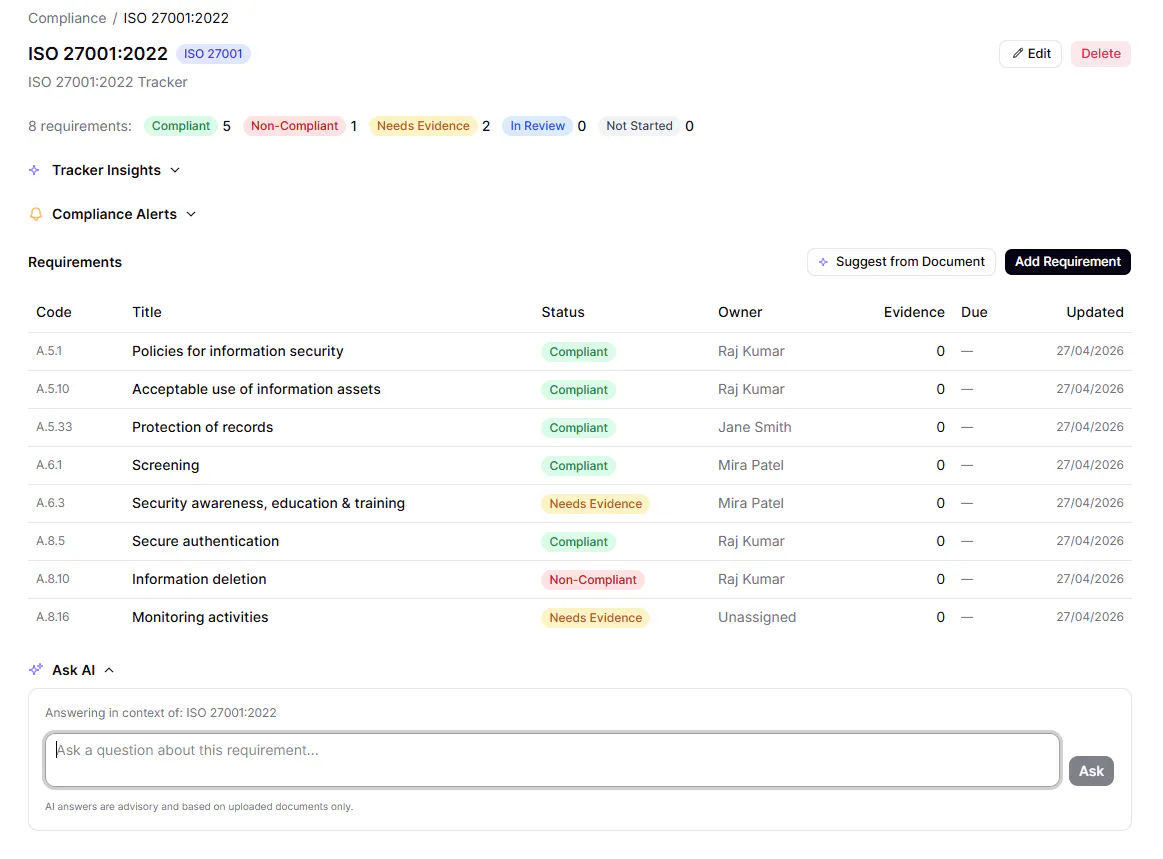Go to Compliance breadcrumb link

point(67,18)
